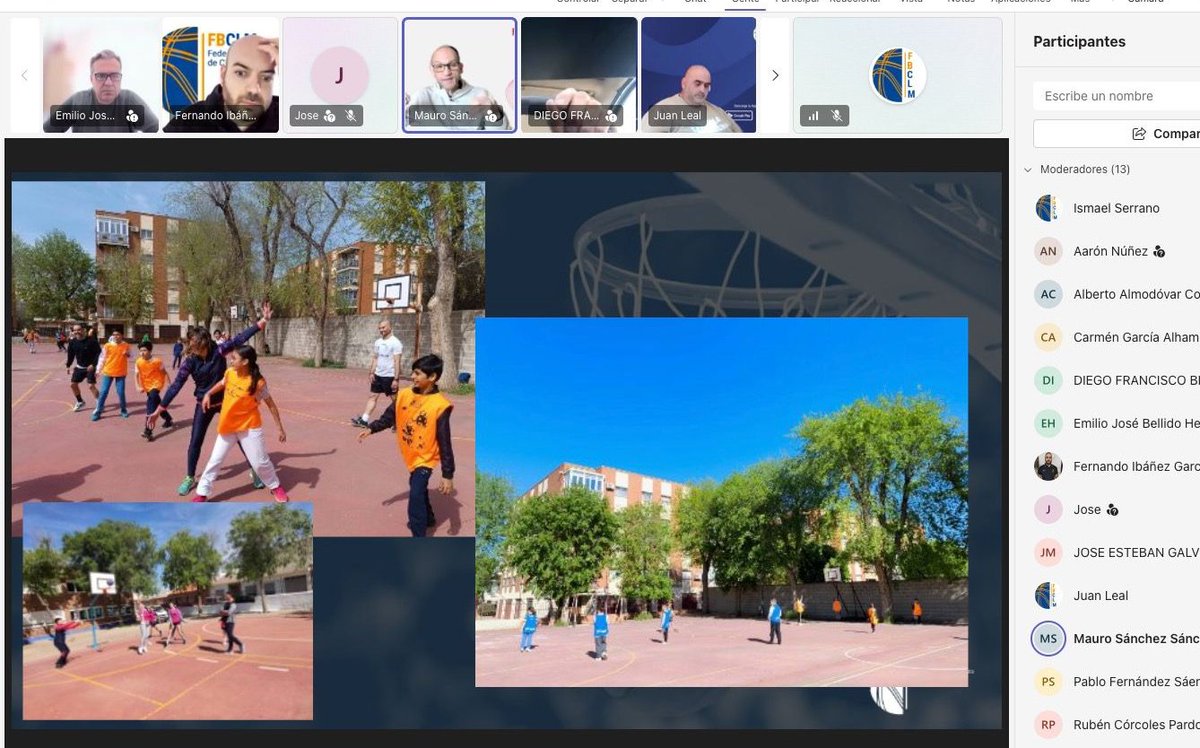Select Emilio José's video tile
The width and height of the screenshot is (1200, 748).
pos(100,75)
